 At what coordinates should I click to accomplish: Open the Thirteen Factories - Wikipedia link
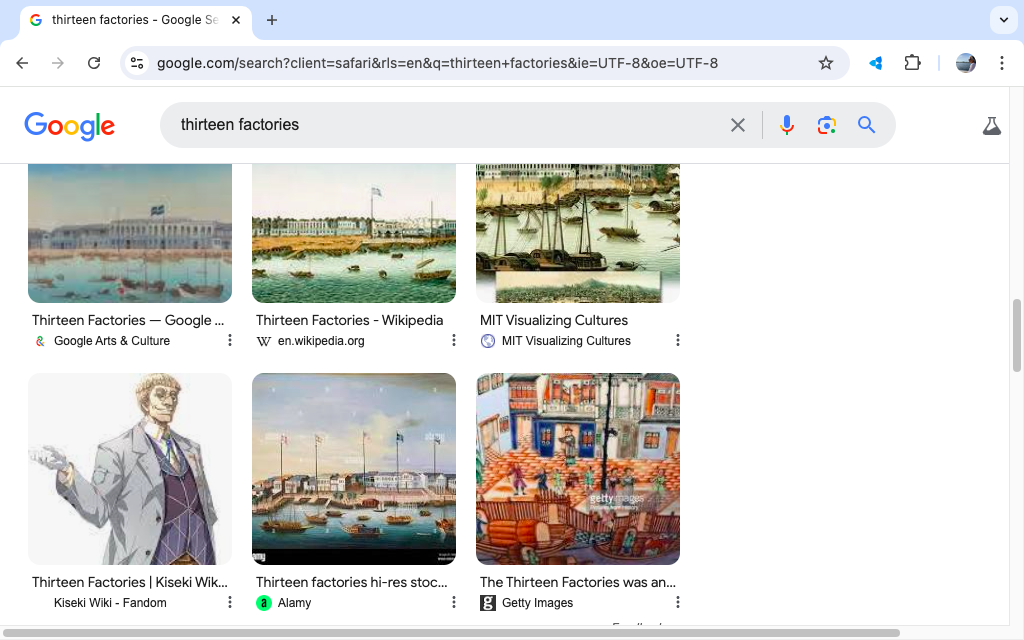point(349,321)
